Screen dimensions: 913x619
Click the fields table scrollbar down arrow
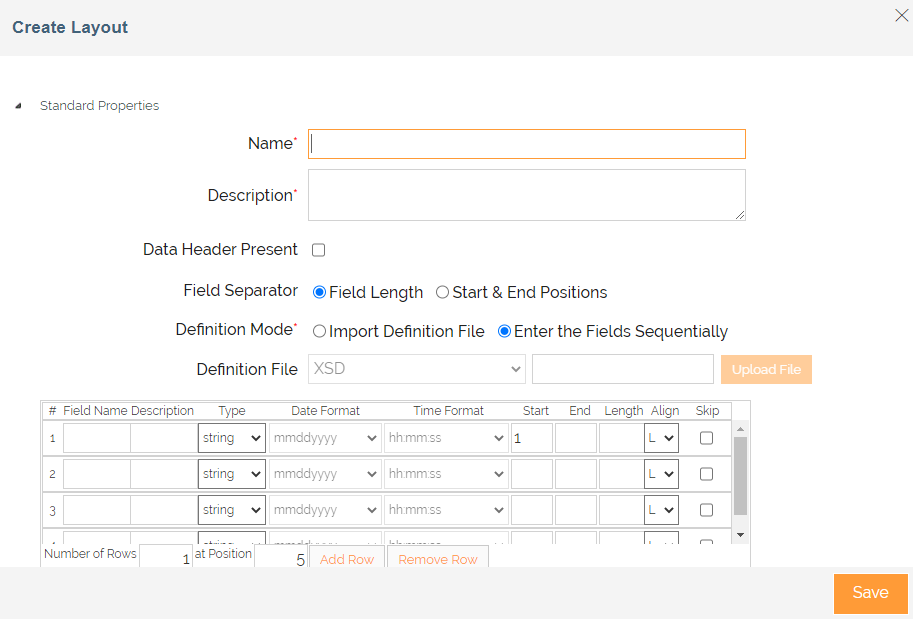740,535
